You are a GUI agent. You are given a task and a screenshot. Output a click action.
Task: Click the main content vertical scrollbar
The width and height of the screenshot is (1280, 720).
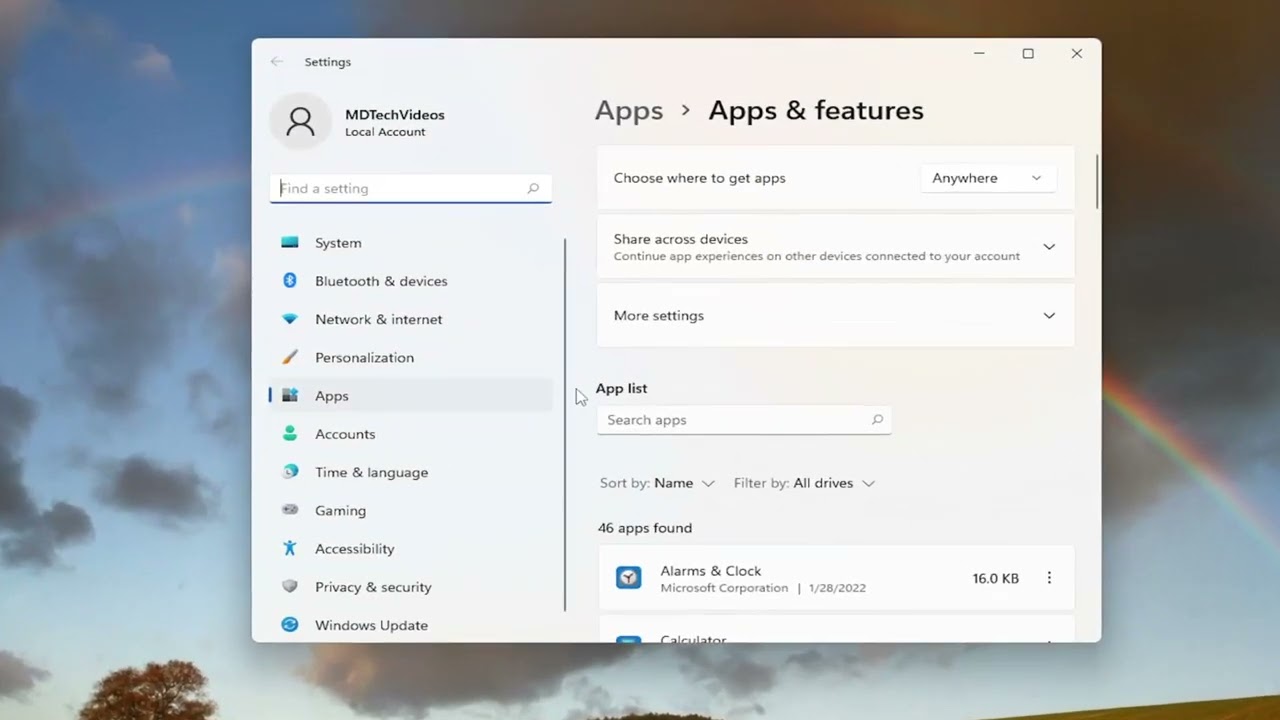pyautogui.click(x=1097, y=182)
